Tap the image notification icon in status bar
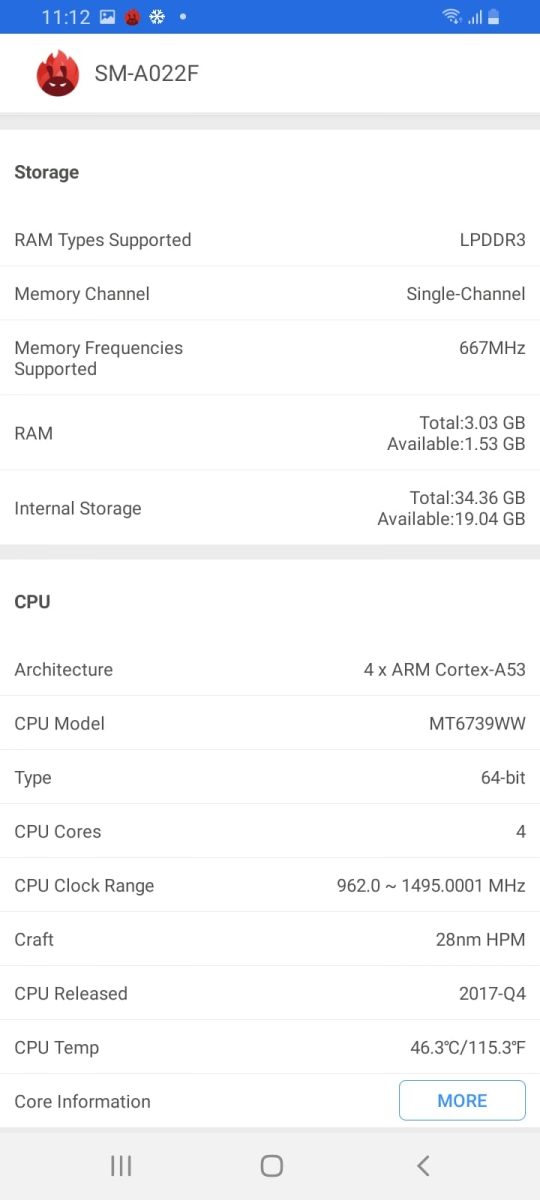540x1200 pixels. (x=107, y=17)
